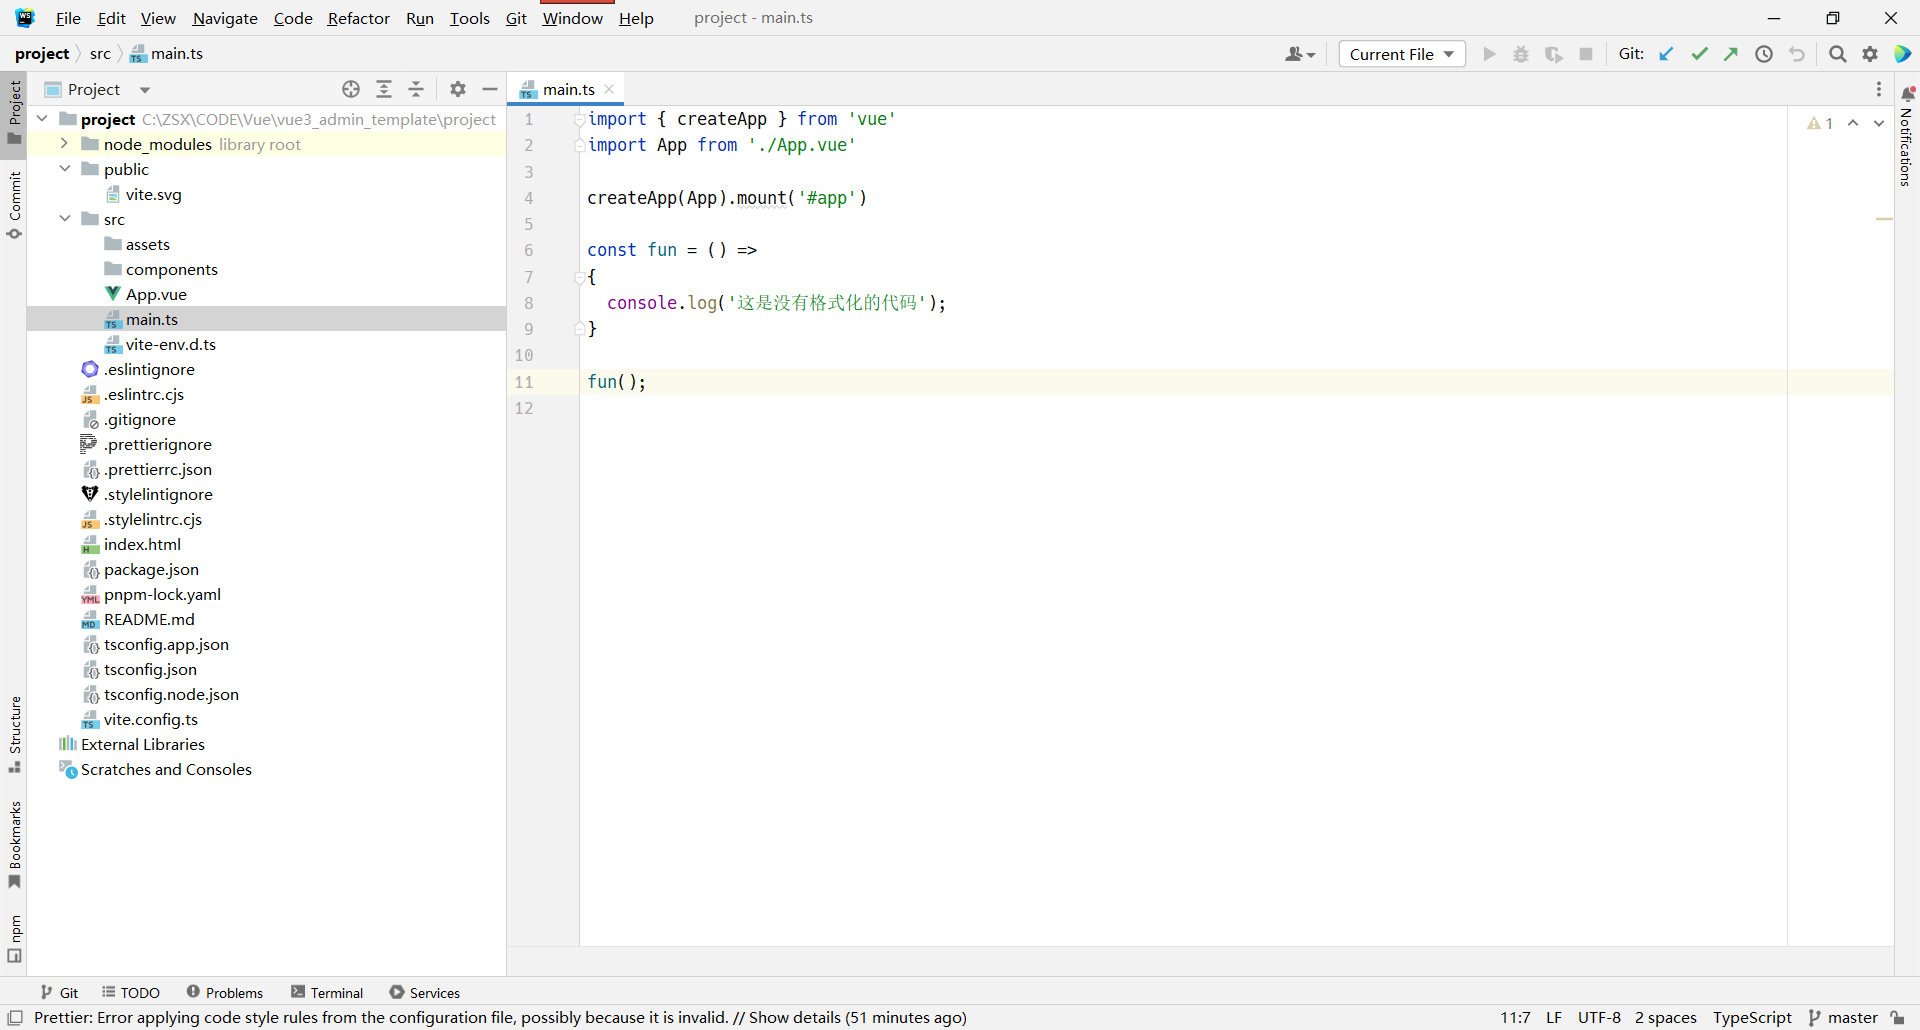This screenshot has height=1030, width=1920.
Task: Open Notifications side panel
Action: click(1906, 136)
